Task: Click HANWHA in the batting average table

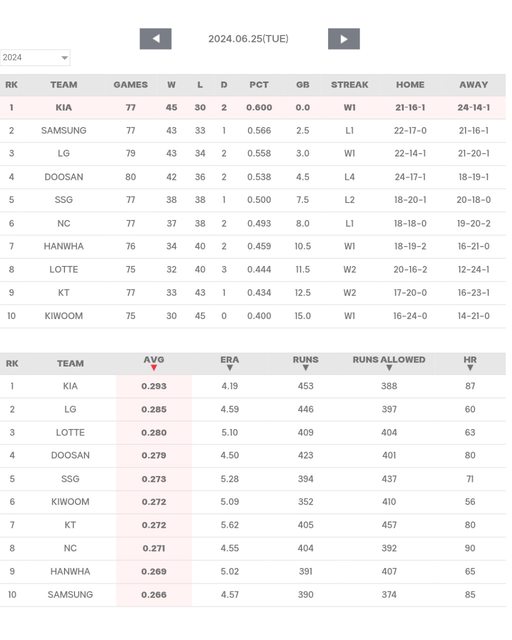Action: (x=70, y=571)
